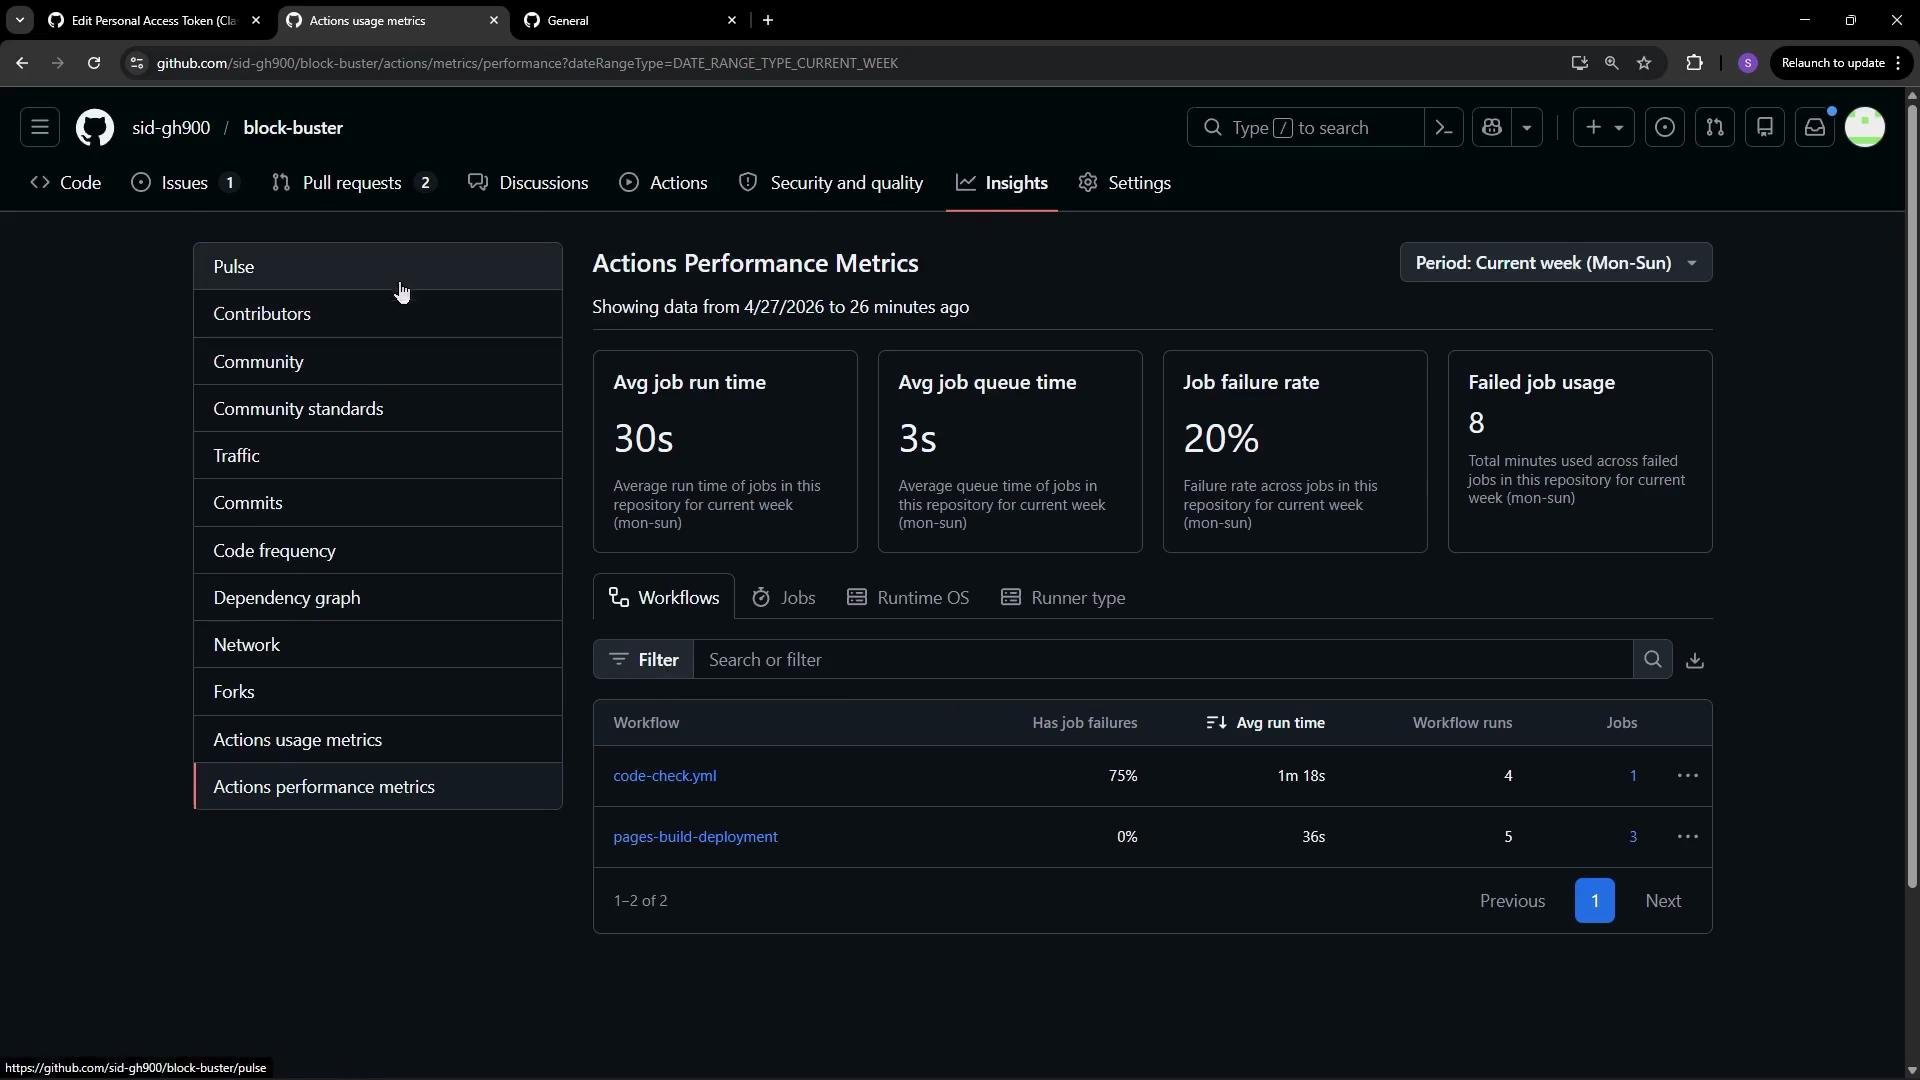This screenshot has width=1920, height=1080.
Task: View site information icon in address bar
Action: 137,63
